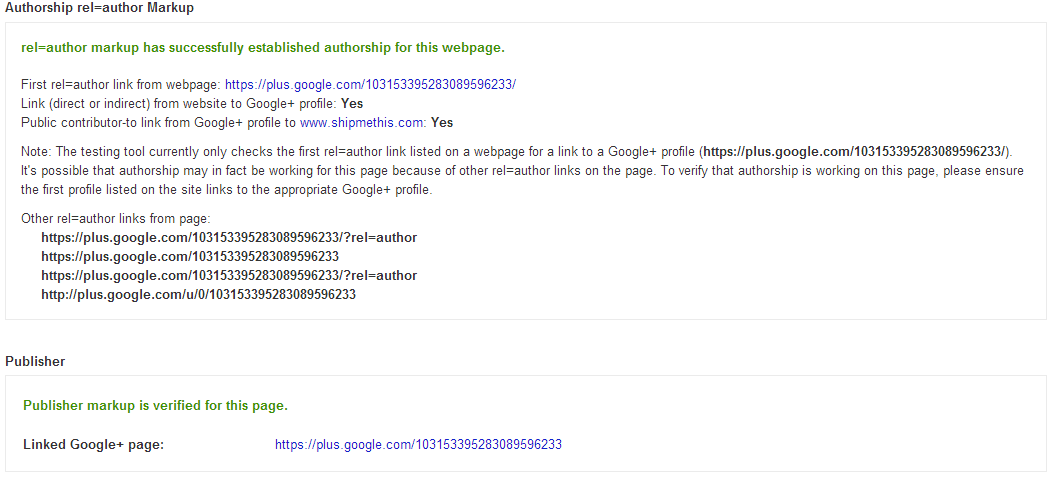Click the "Other rel=author links from page:" label
This screenshot has width=1064, height=491.
coord(115,218)
